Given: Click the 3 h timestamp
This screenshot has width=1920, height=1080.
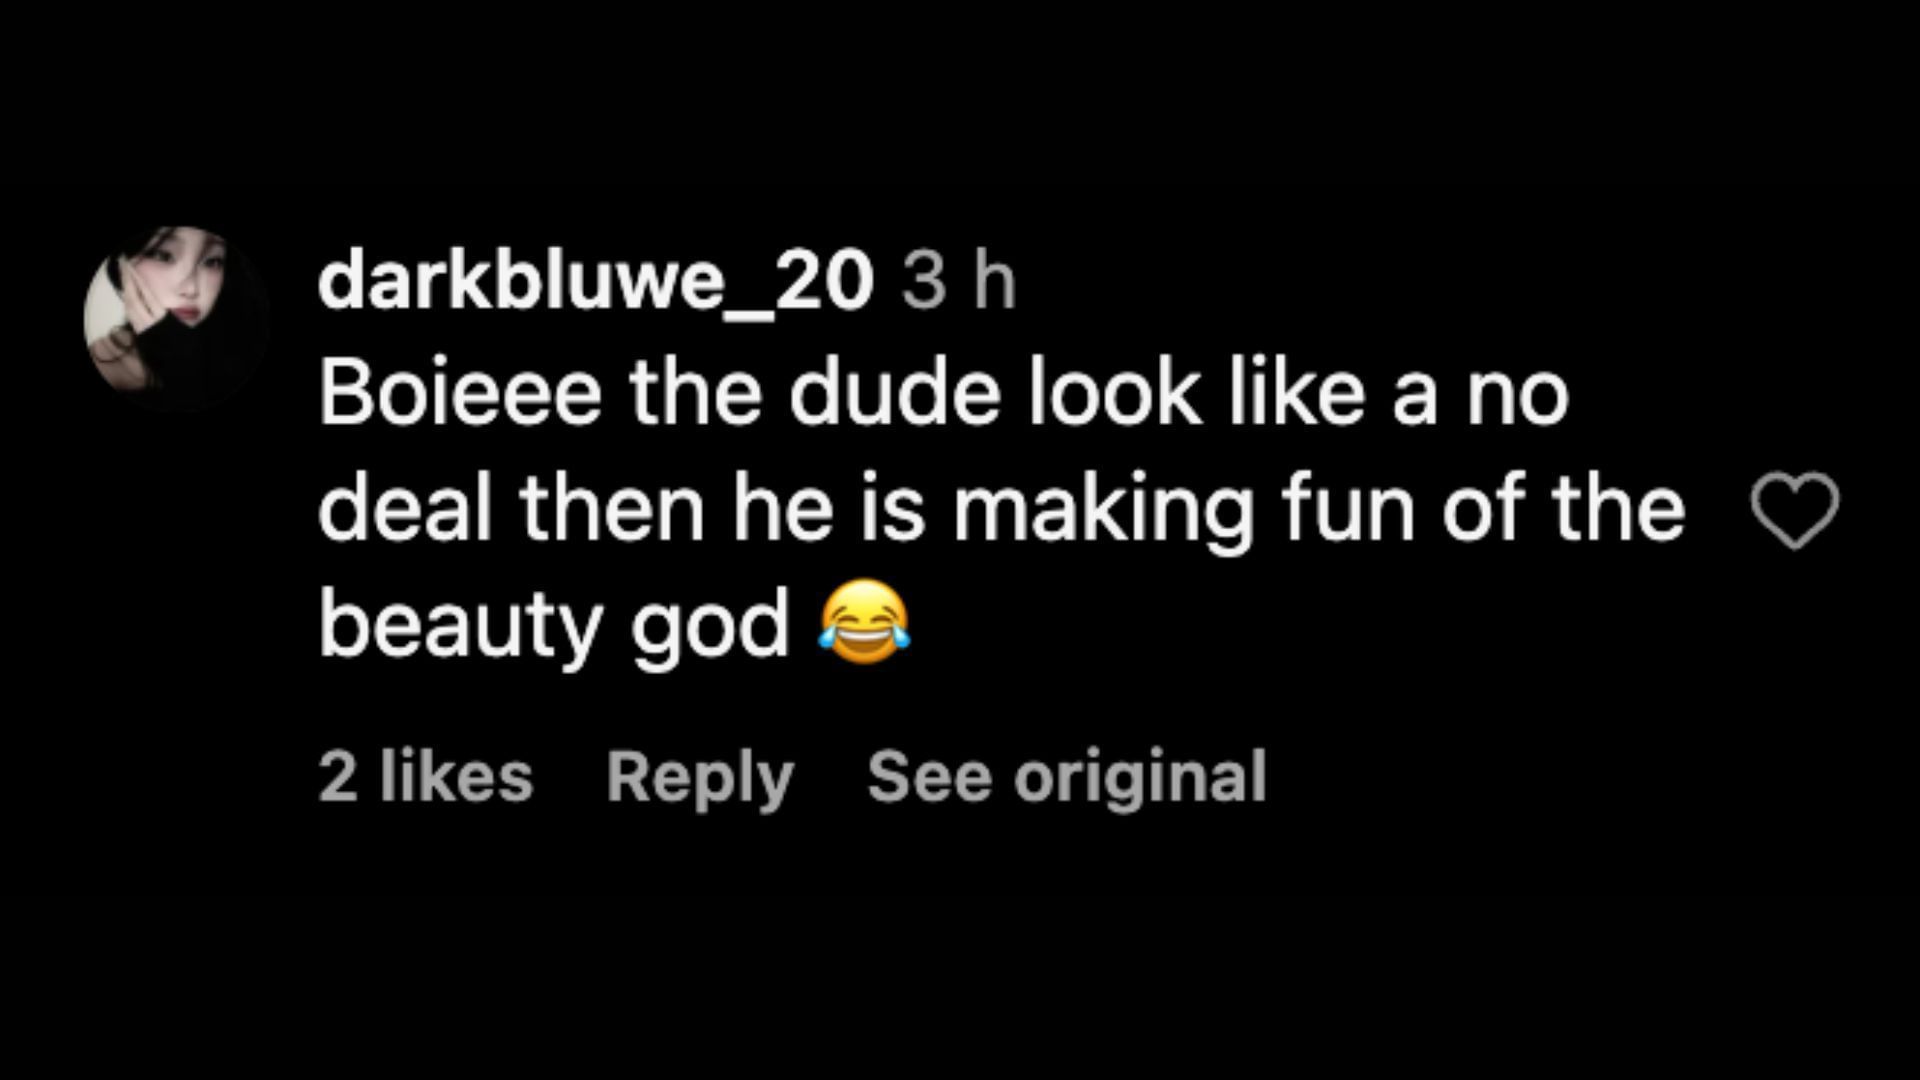Looking at the screenshot, I should pos(958,283).
